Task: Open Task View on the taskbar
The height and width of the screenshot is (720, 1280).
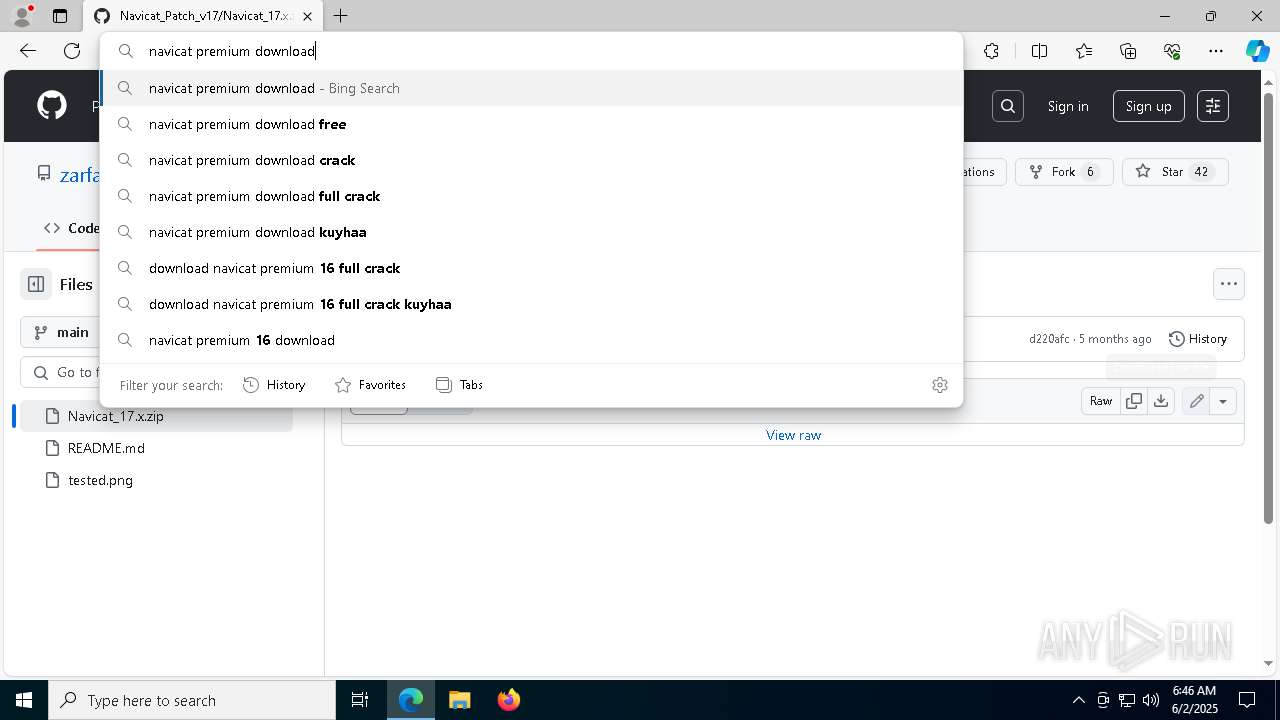Action: [360, 700]
